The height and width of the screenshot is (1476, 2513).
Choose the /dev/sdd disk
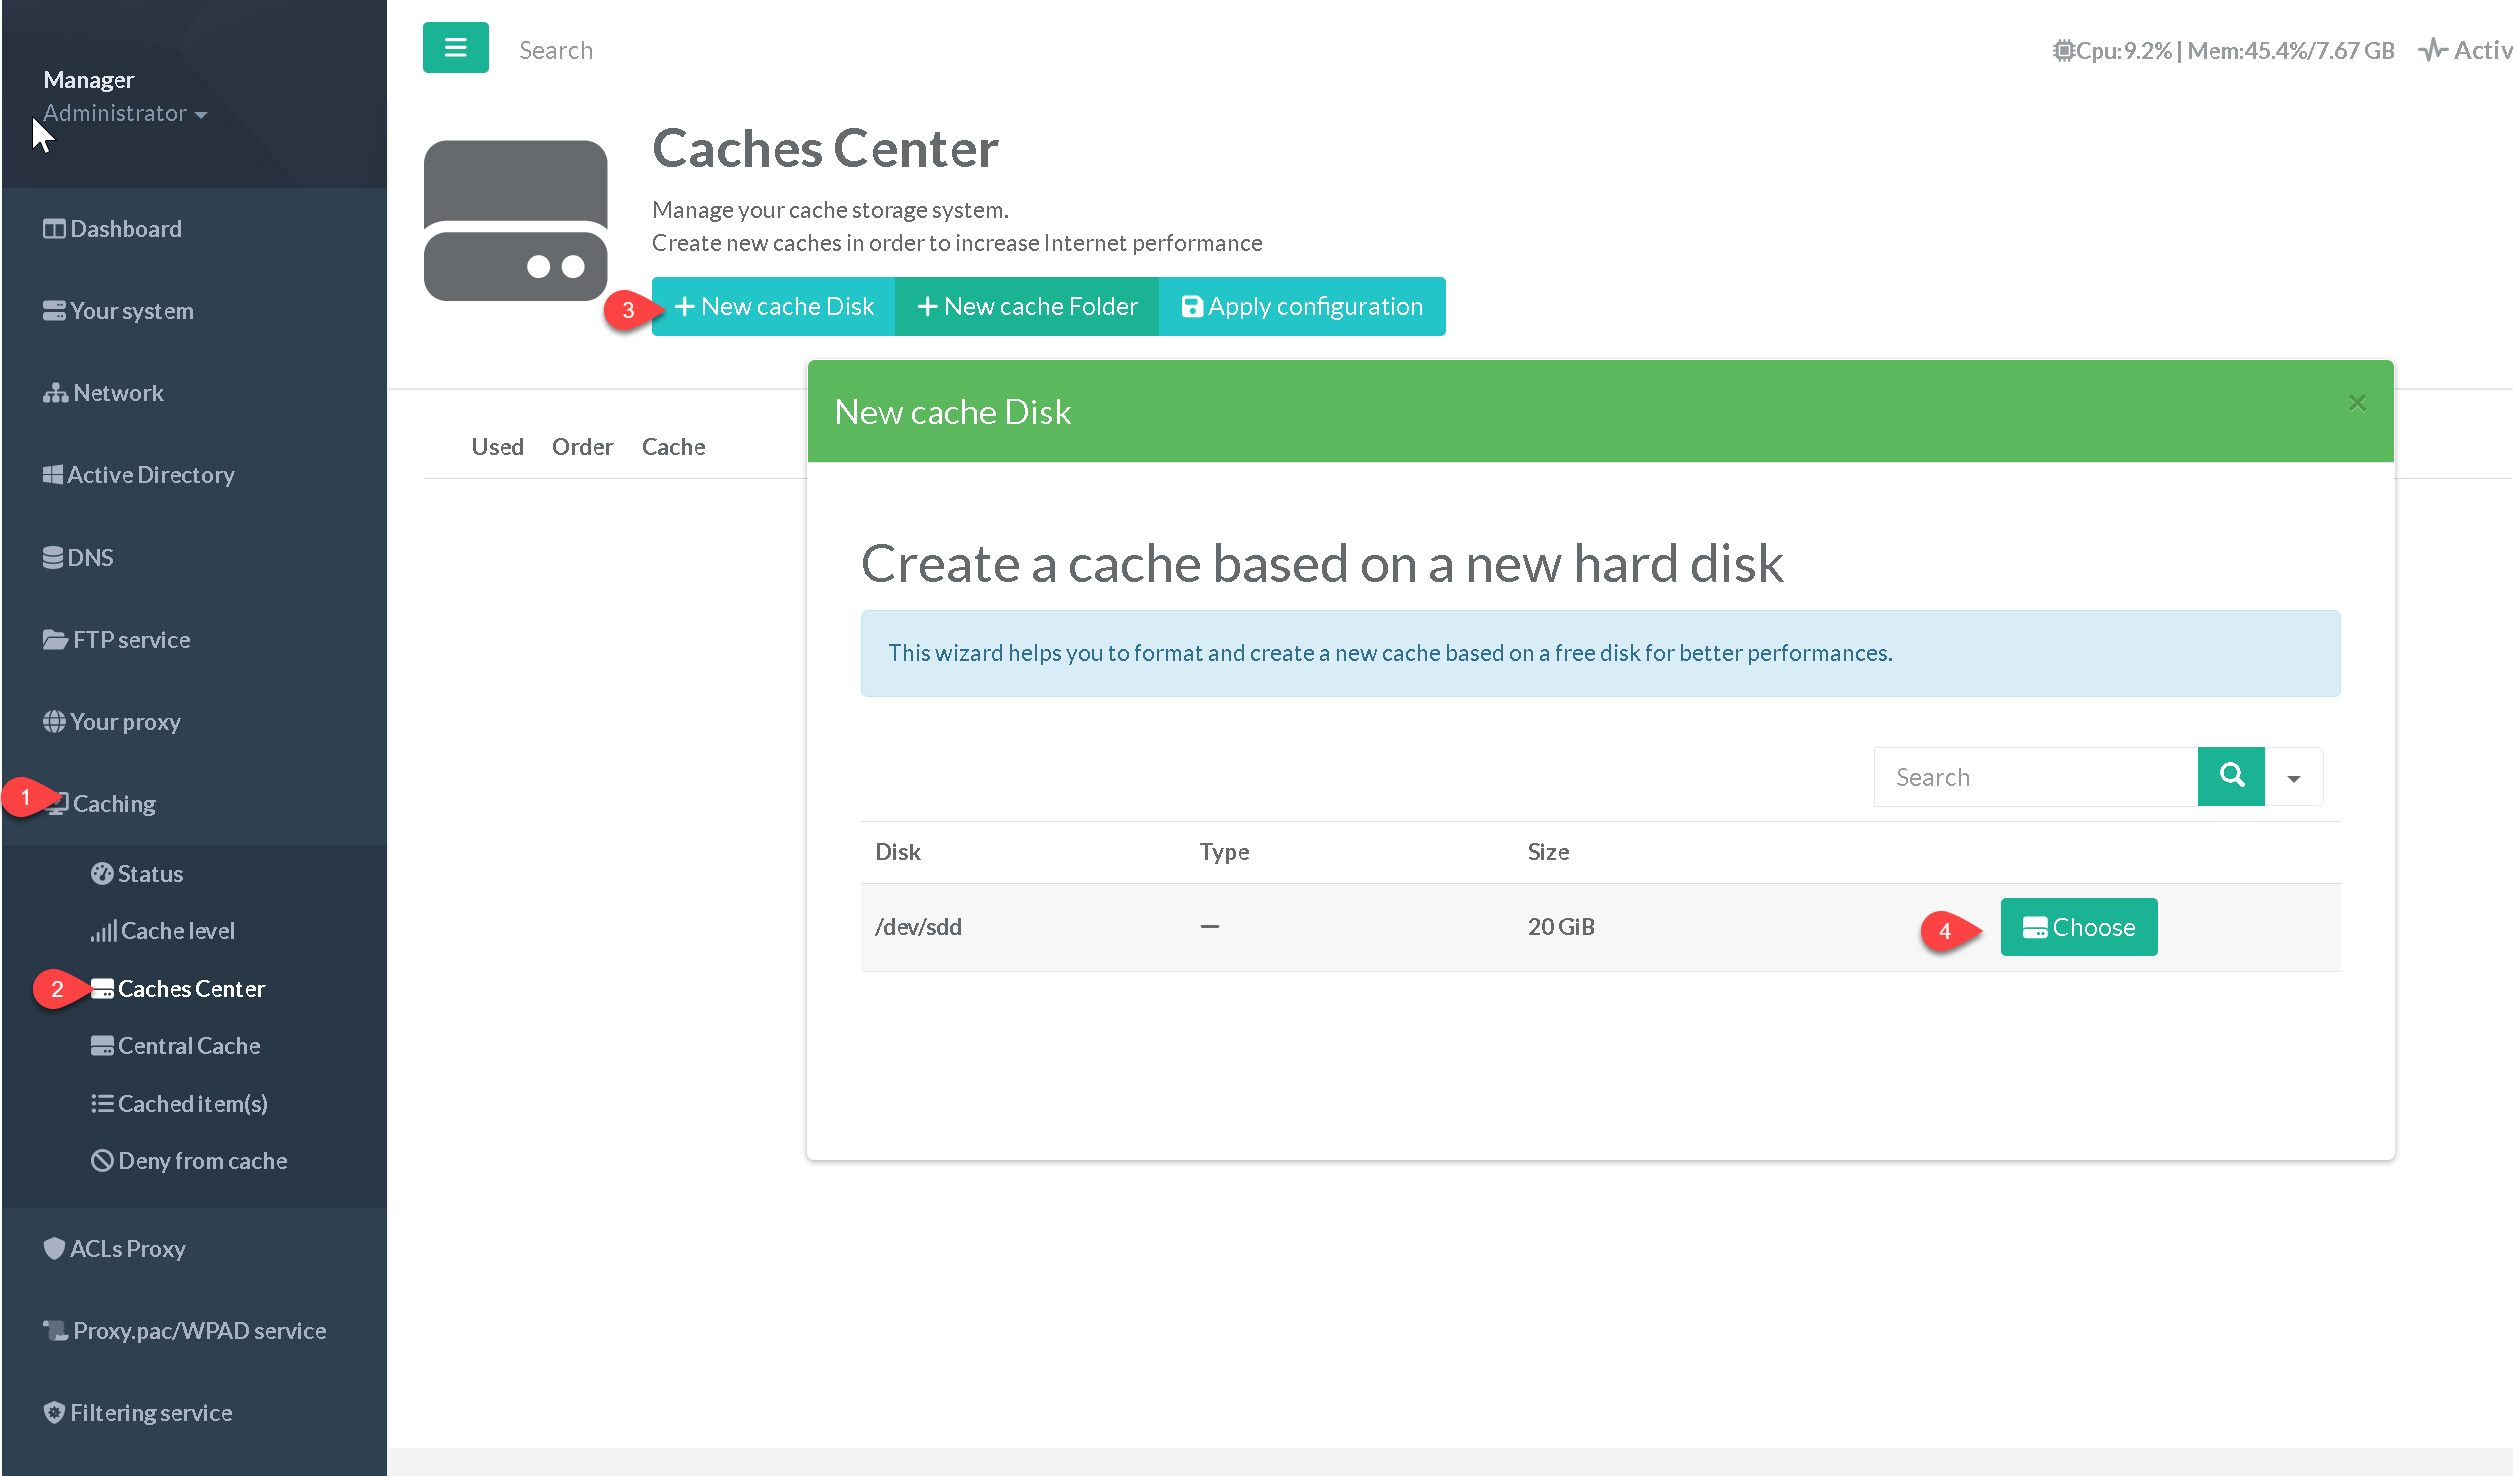point(2078,927)
